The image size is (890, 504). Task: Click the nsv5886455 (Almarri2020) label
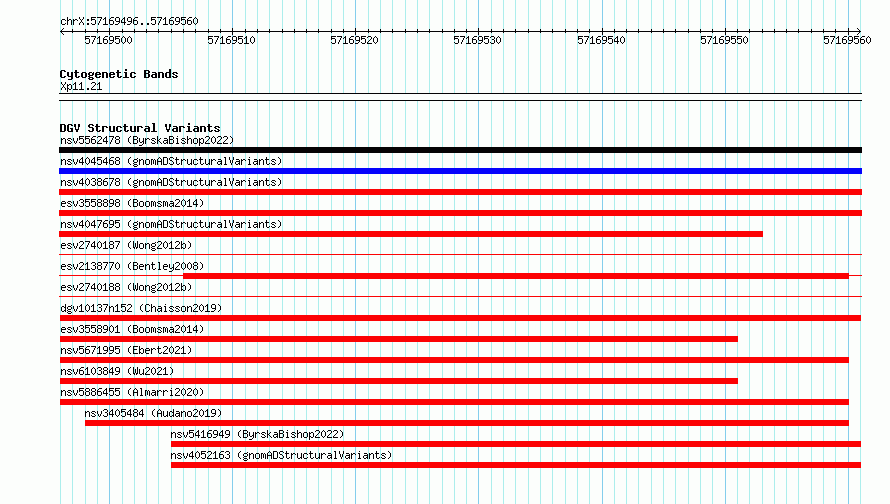coord(132,392)
